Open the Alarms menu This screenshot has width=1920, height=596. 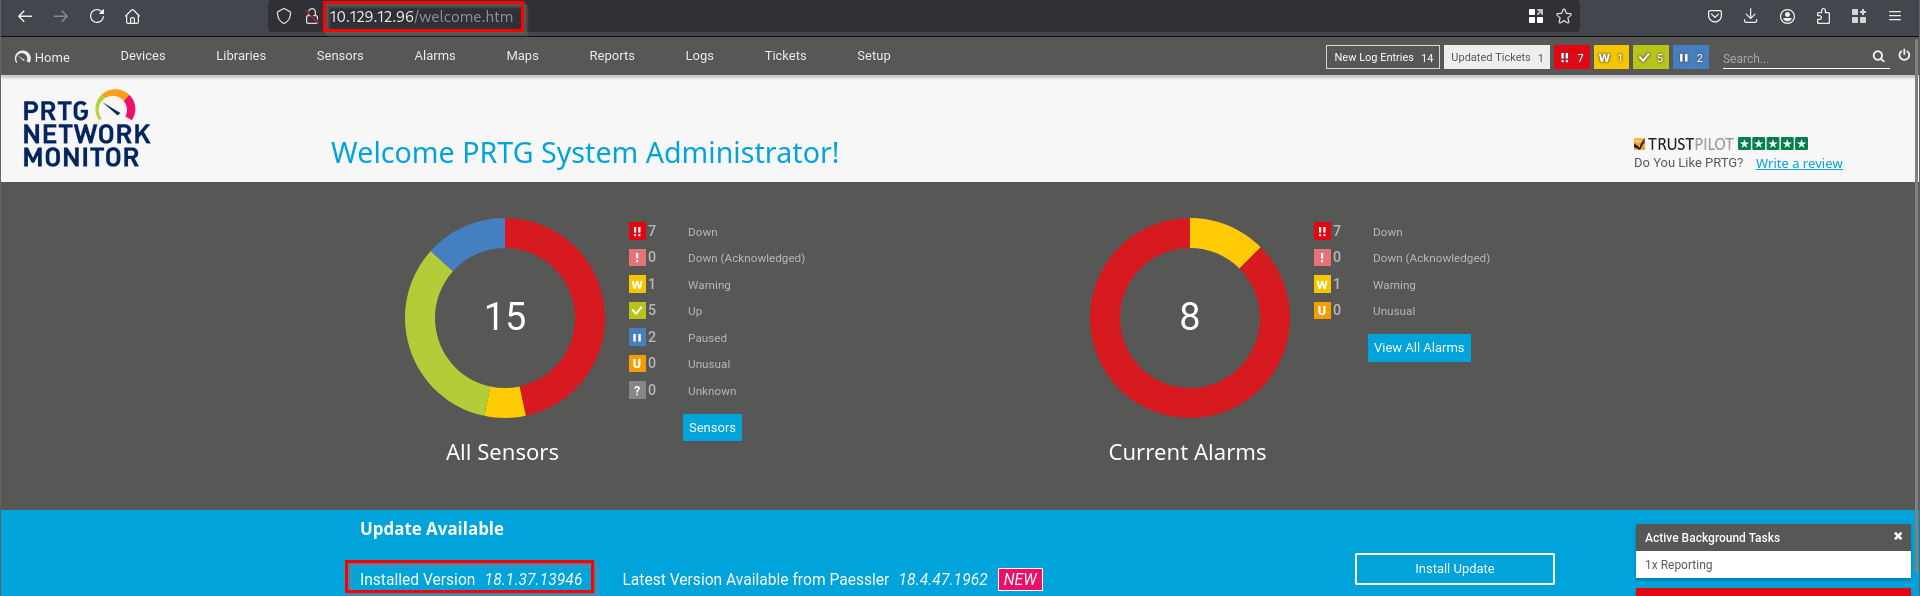435,56
